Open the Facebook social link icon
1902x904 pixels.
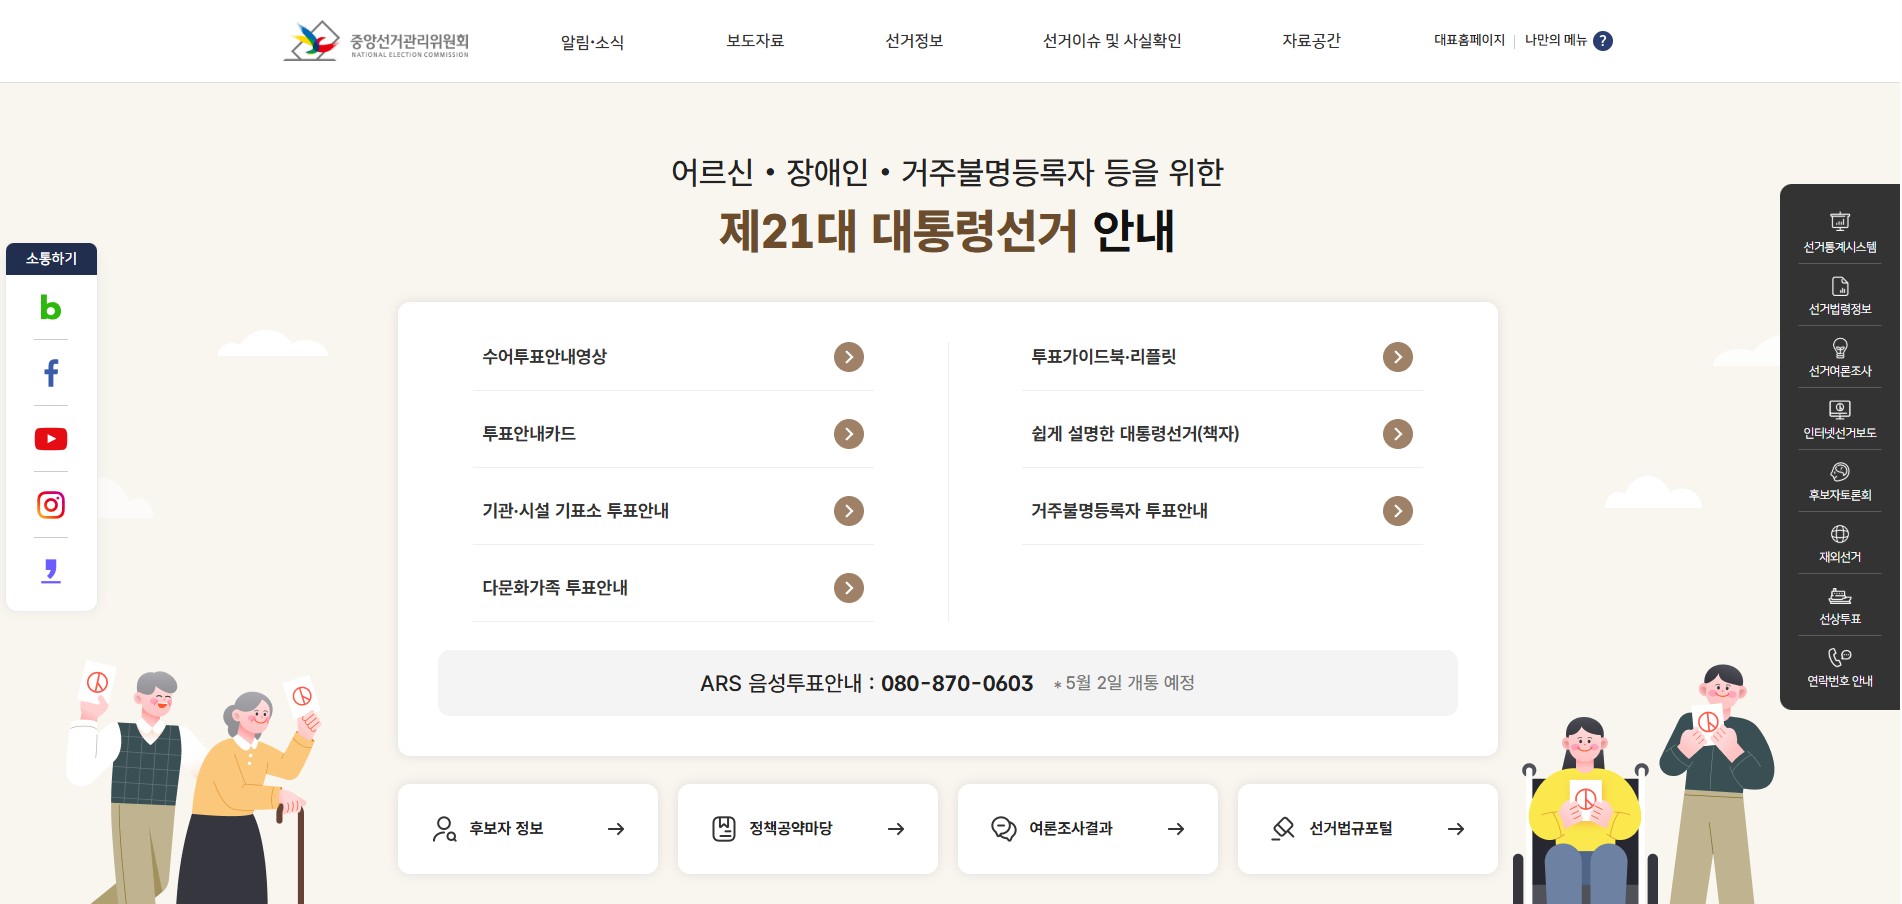point(51,373)
